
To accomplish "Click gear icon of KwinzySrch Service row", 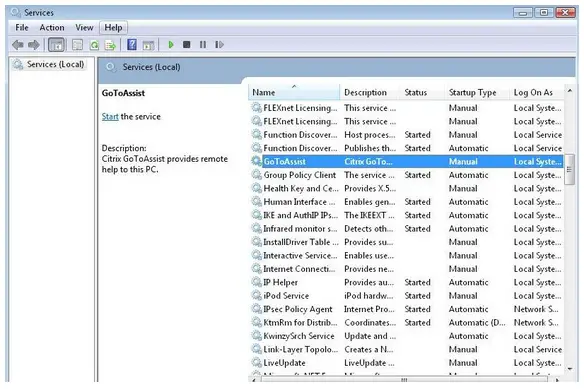I will [256, 335].
